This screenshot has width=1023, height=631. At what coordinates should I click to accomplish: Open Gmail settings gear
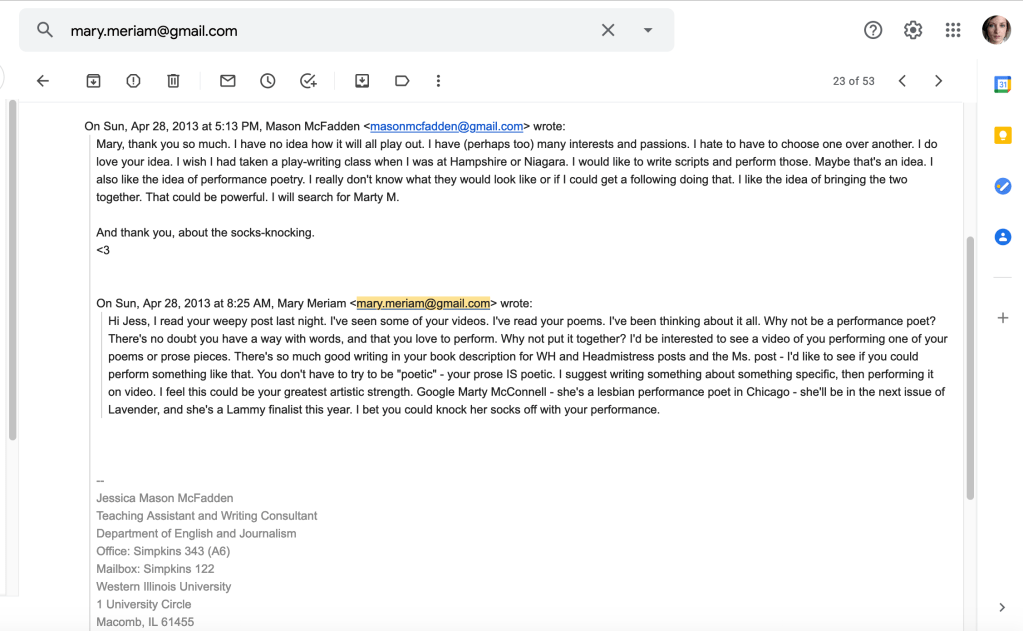coord(913,30)
